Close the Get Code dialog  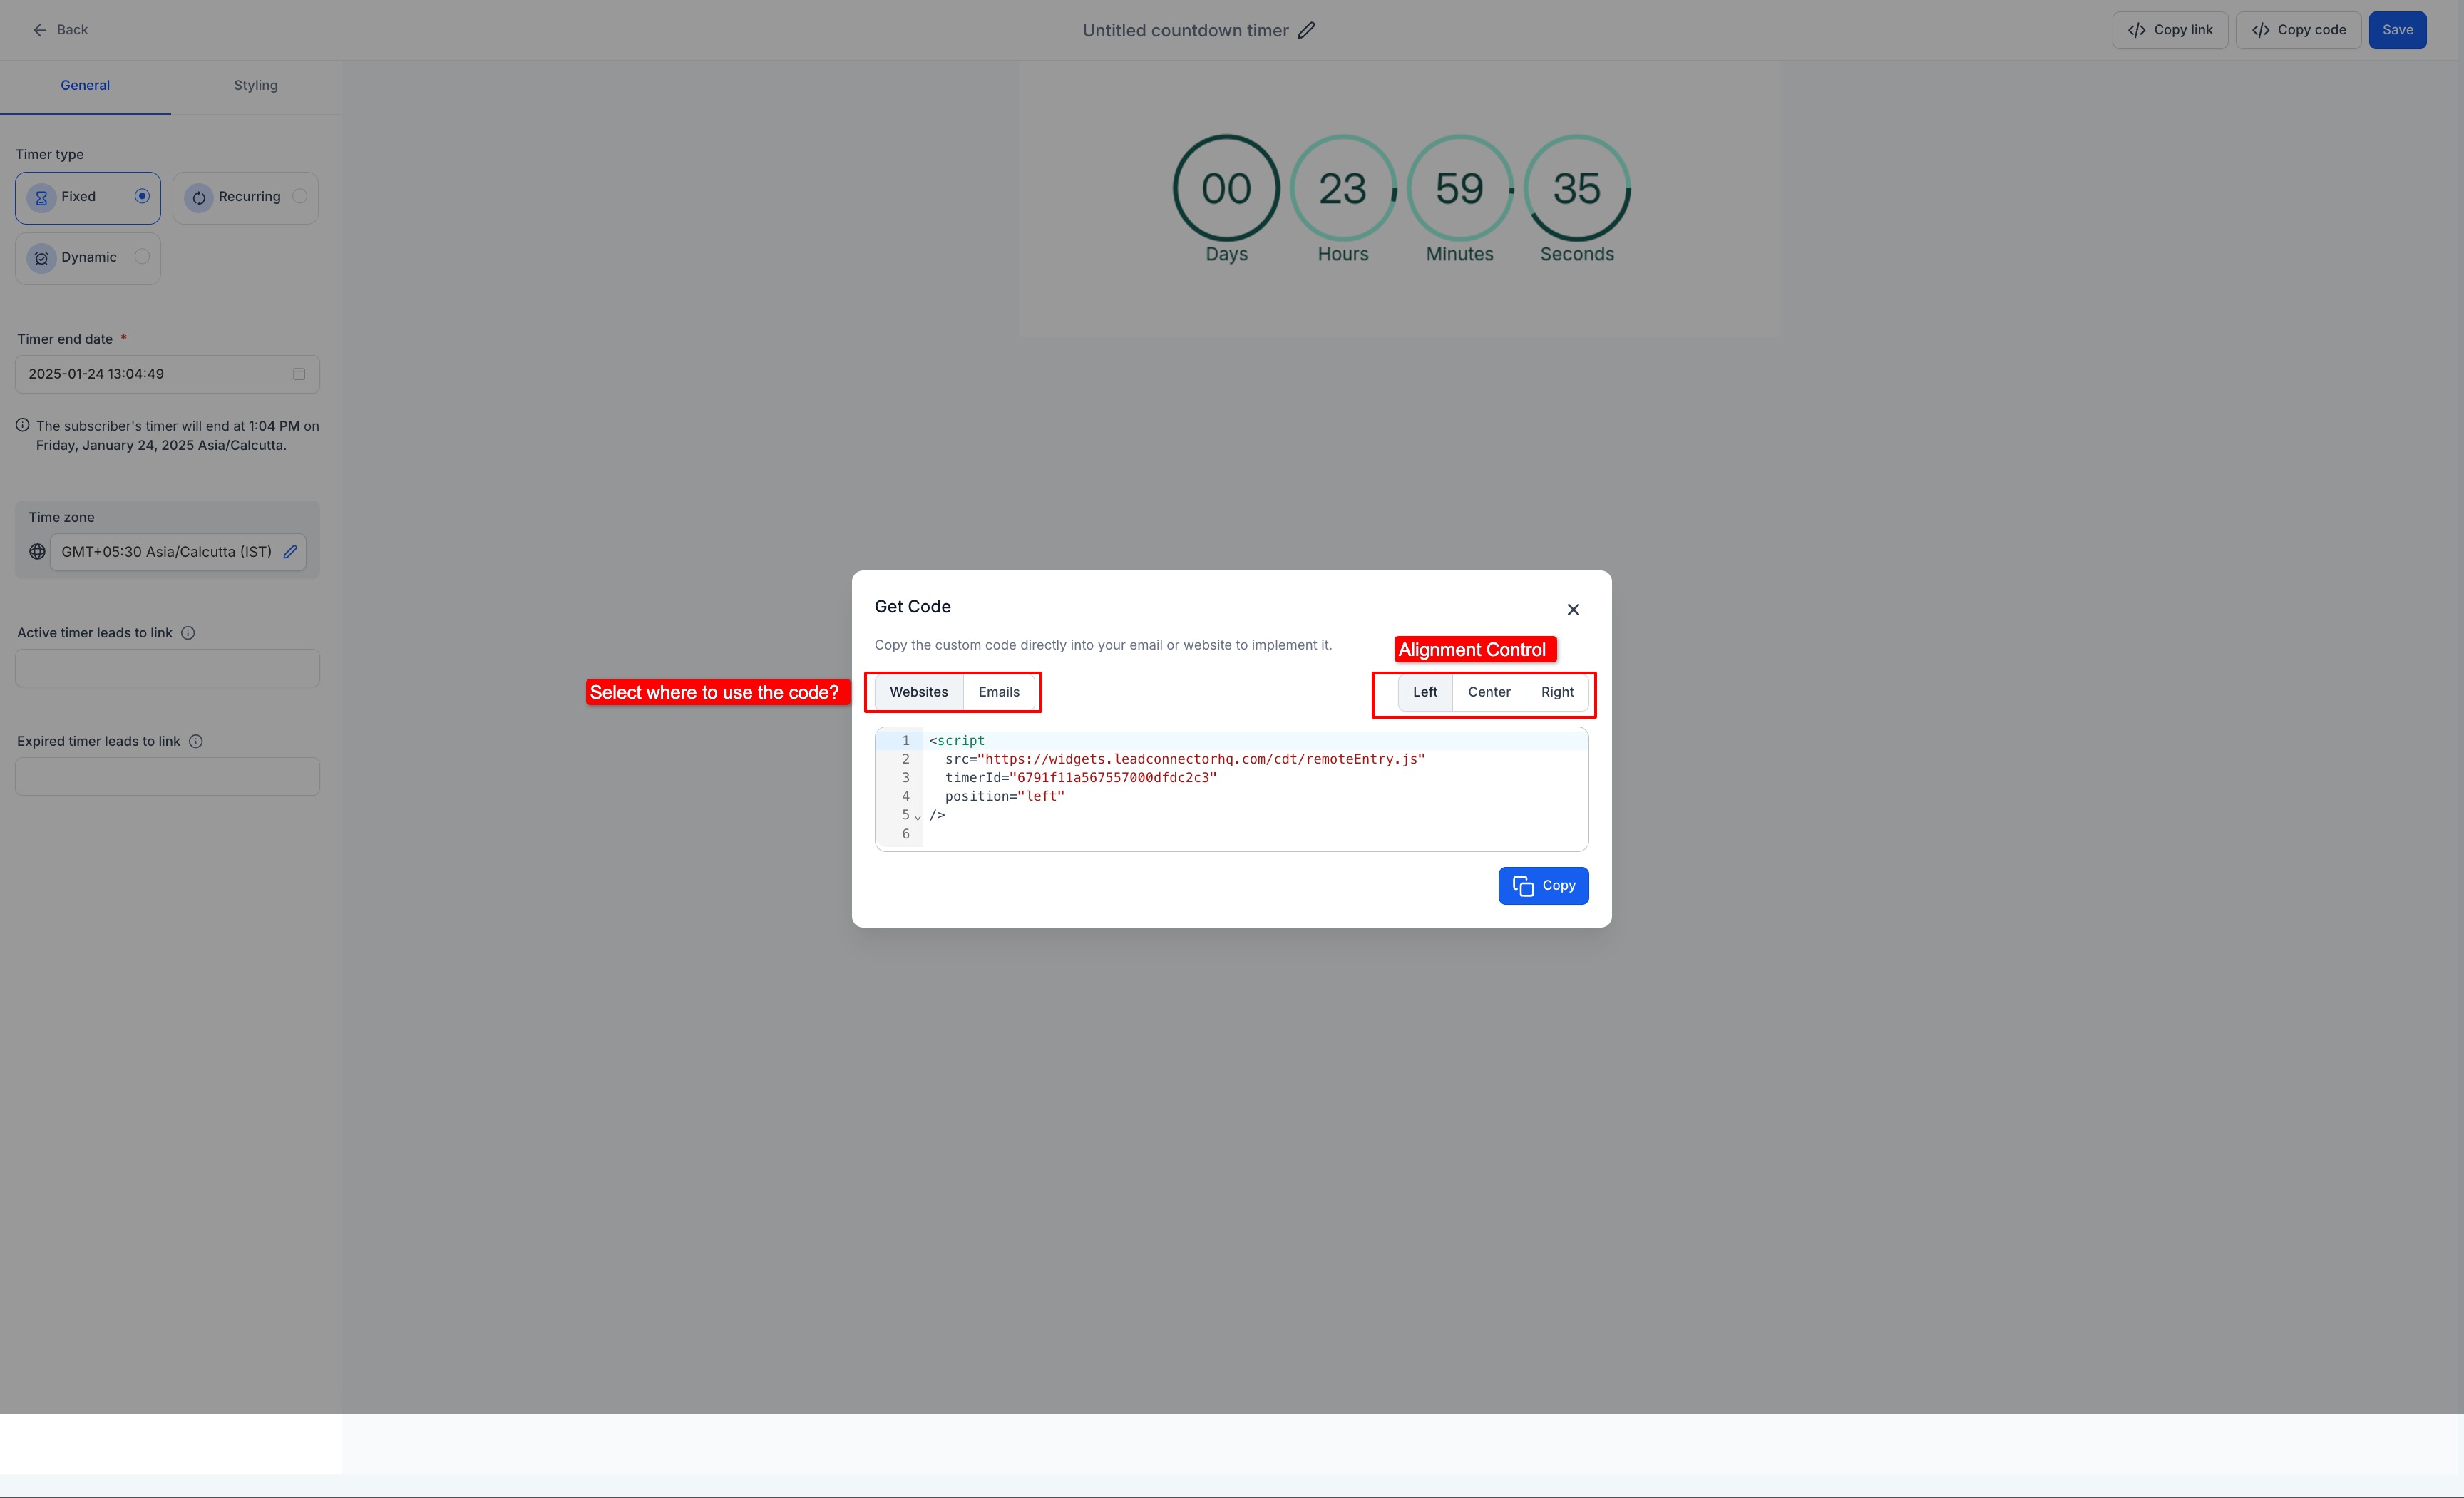[1573, 610]
